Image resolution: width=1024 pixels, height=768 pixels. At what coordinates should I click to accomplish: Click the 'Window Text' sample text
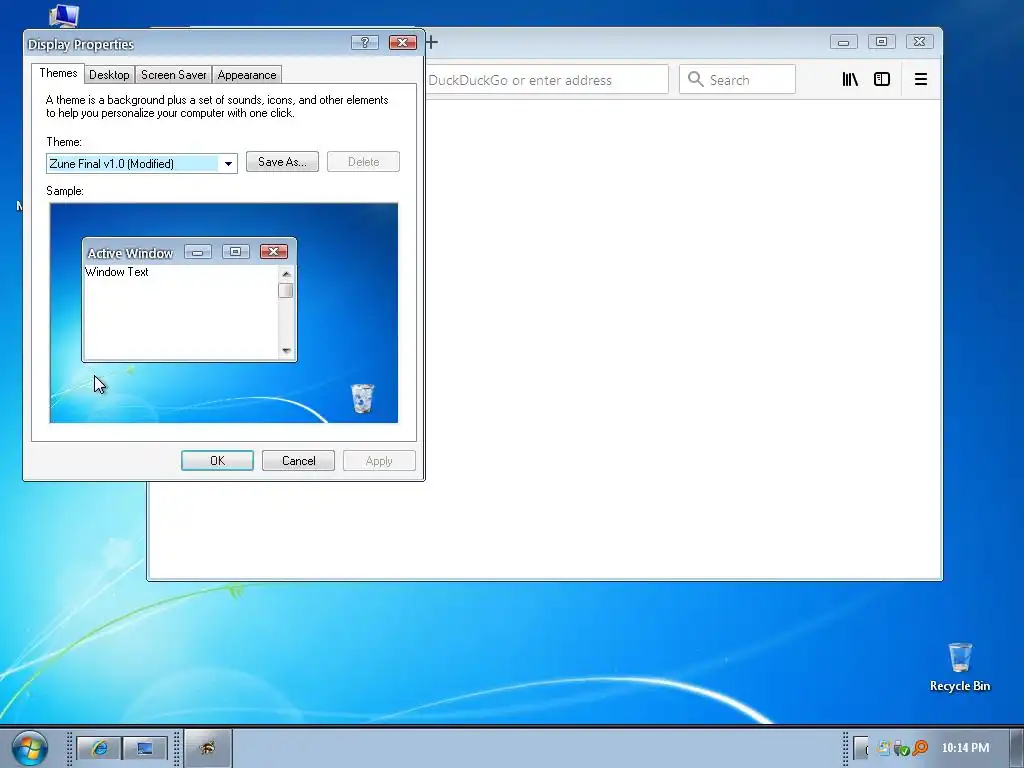[117, 272]
